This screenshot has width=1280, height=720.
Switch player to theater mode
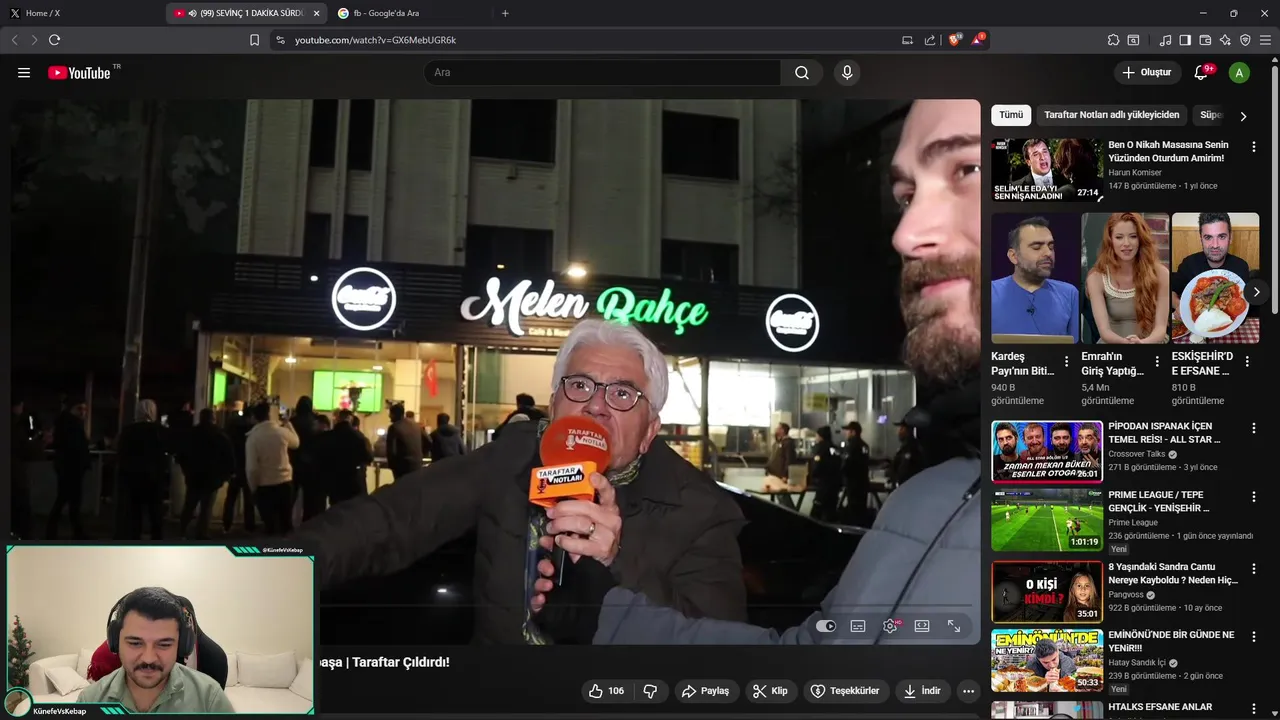tap(922, 626)
